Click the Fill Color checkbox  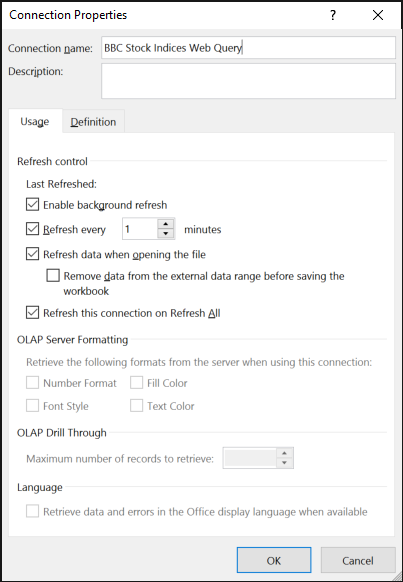coord(136,383)
